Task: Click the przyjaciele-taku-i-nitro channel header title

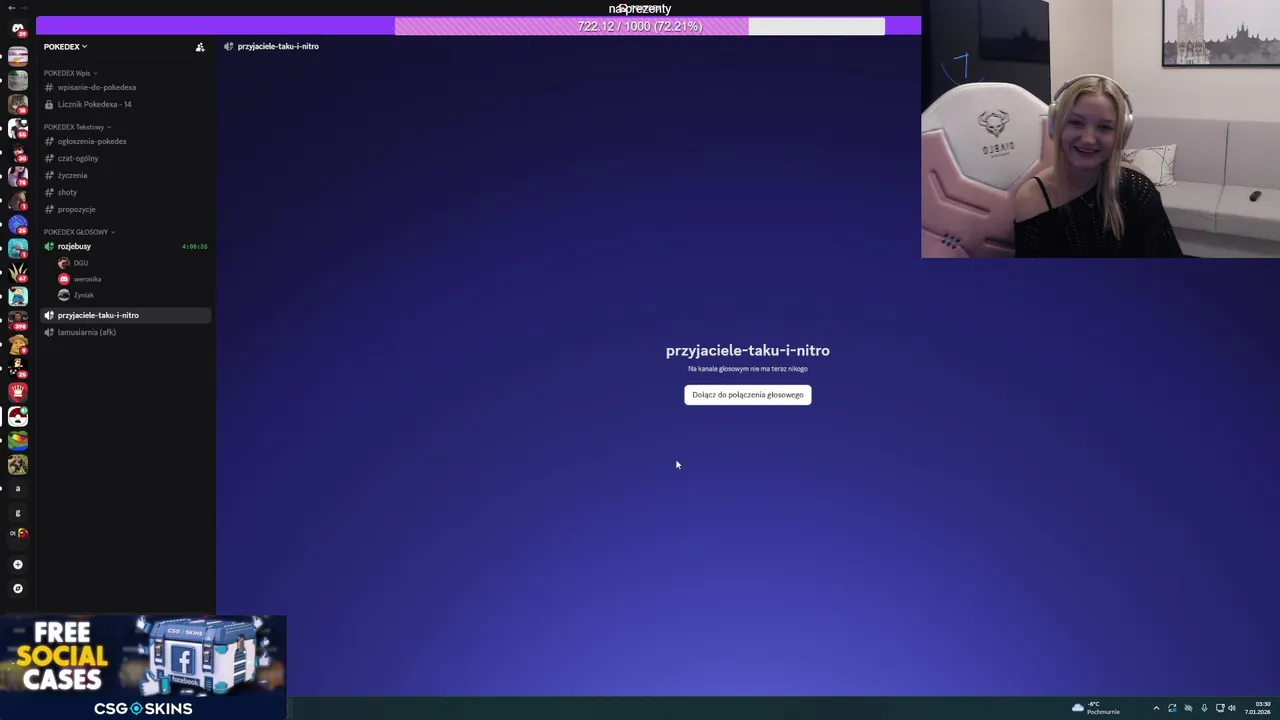Action: pos(278,46)
